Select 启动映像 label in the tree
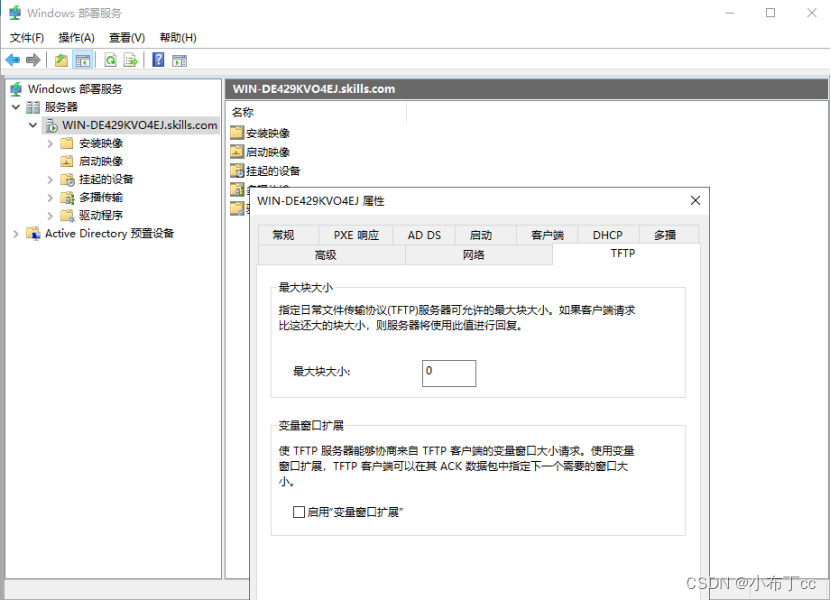831x601 pixels. [x=101, y=161]
